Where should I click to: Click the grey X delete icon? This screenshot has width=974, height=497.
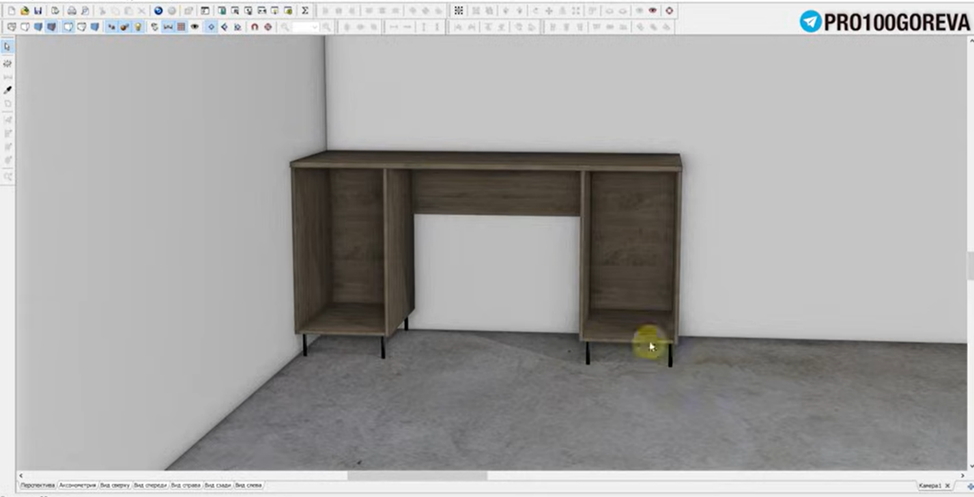(x=142, y=11)
